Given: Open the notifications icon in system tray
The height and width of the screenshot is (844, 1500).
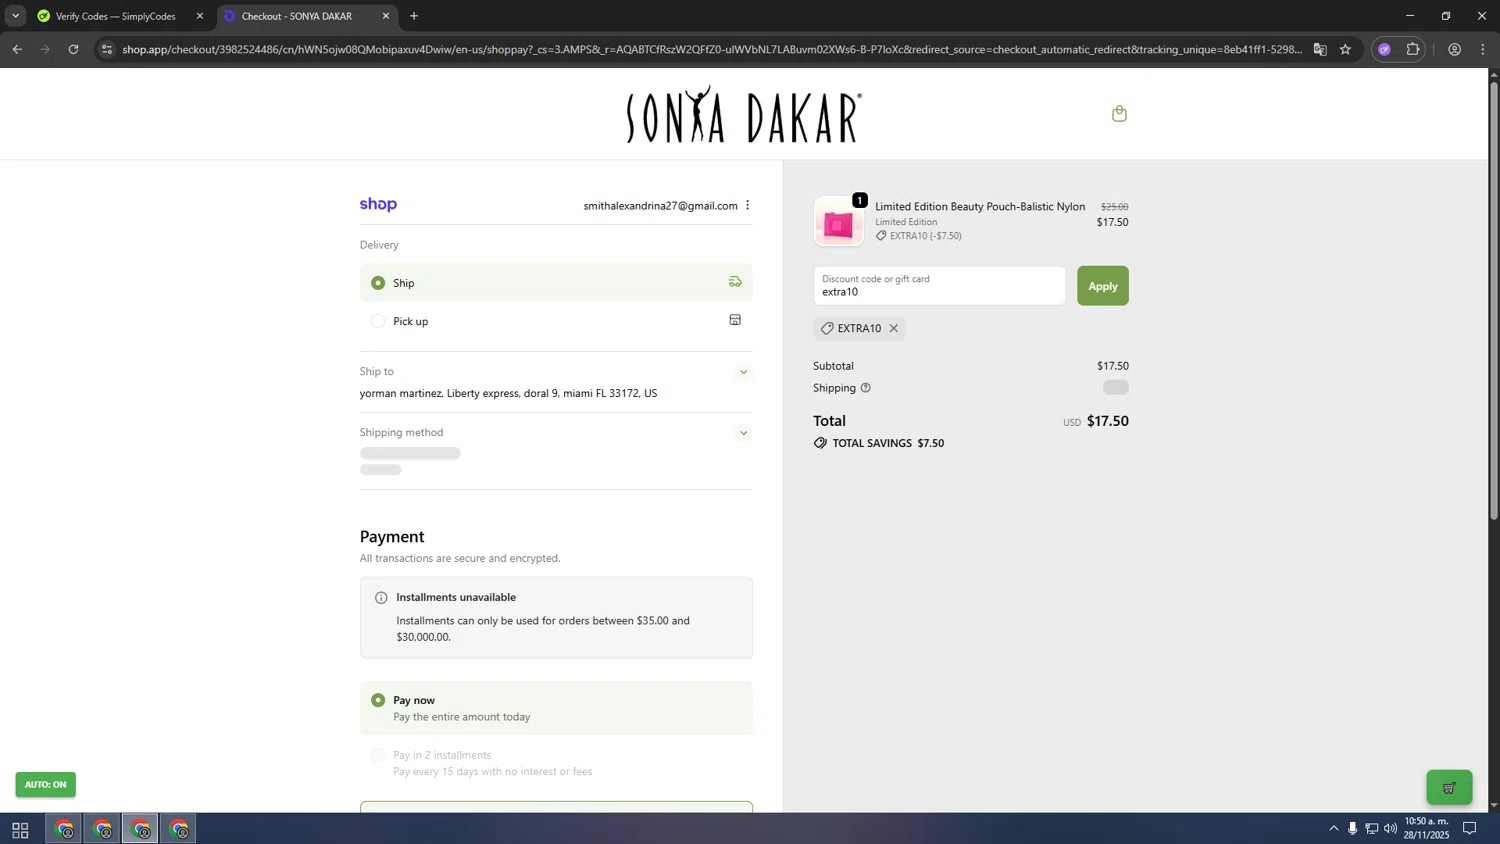Looking at the screenshot, I should 1470,828.
